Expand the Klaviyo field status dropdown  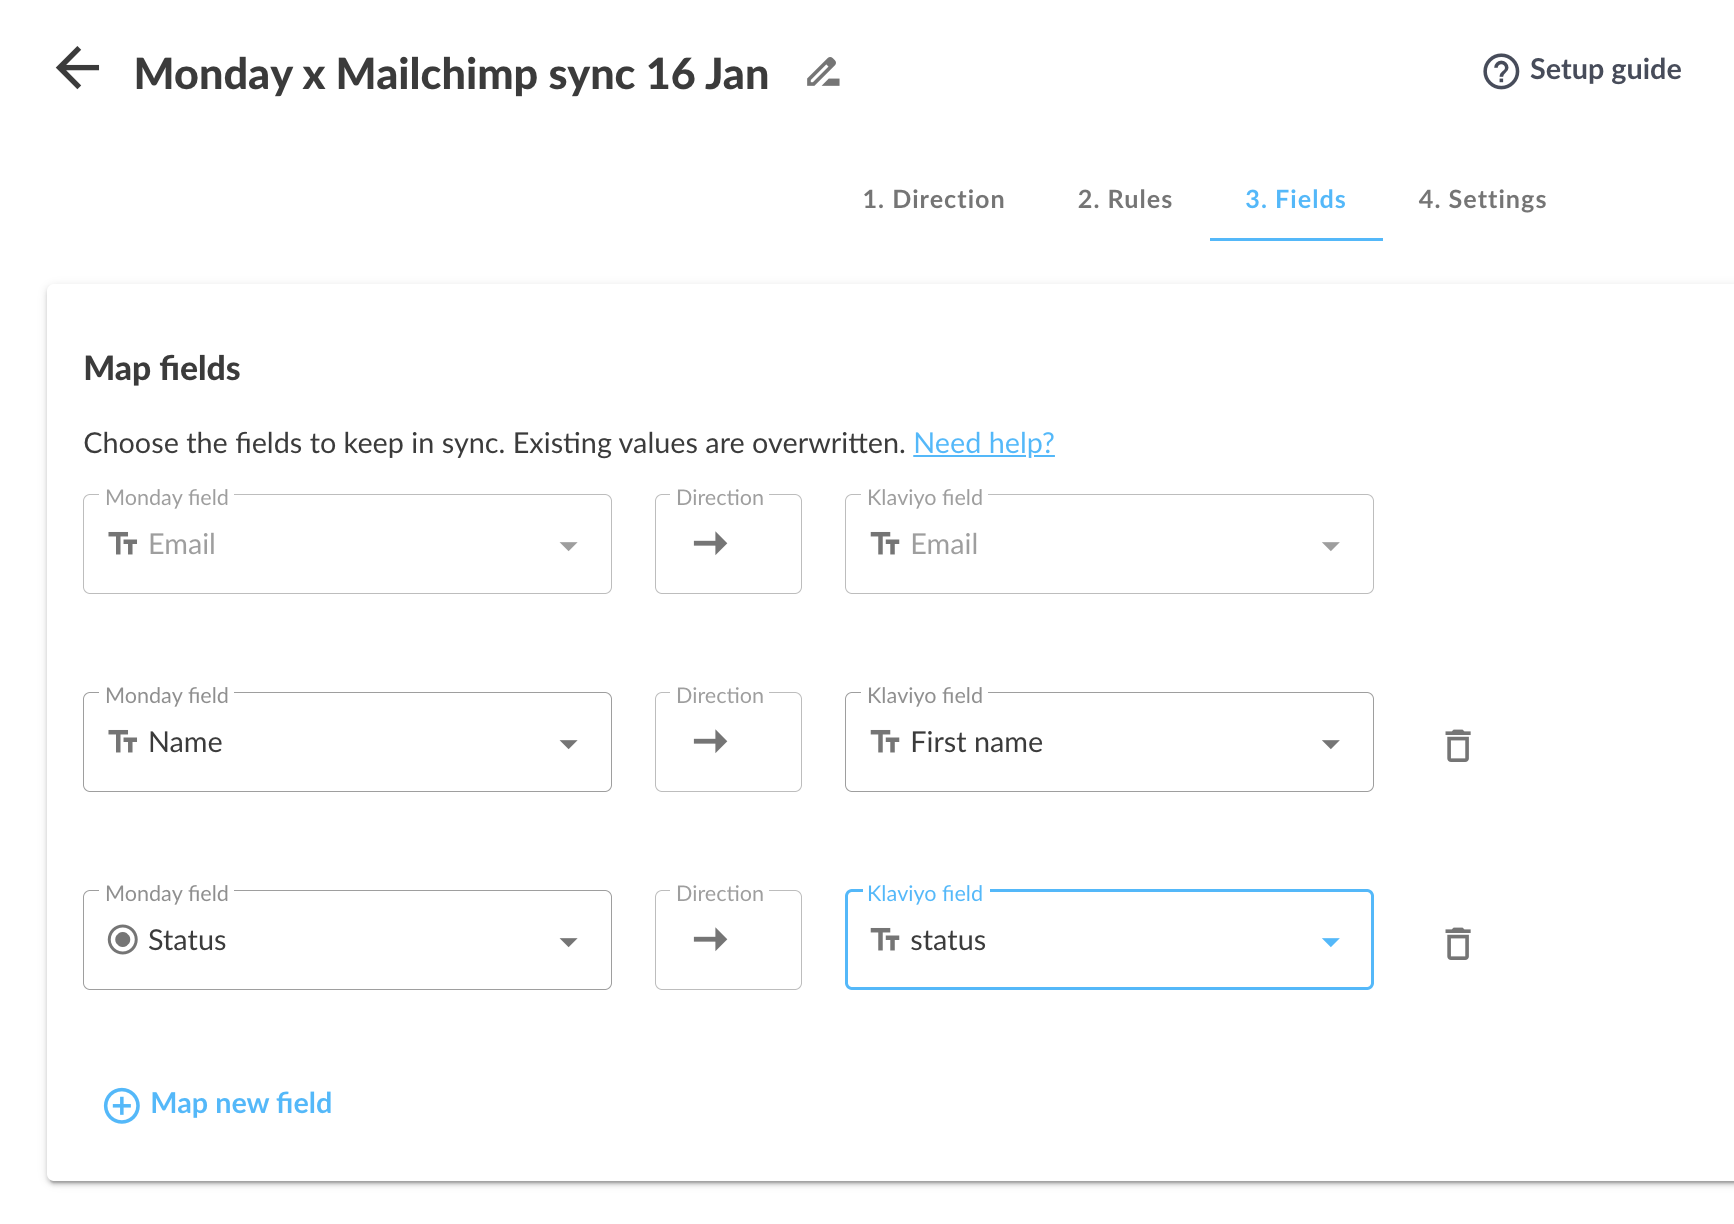click(1329, 941)
